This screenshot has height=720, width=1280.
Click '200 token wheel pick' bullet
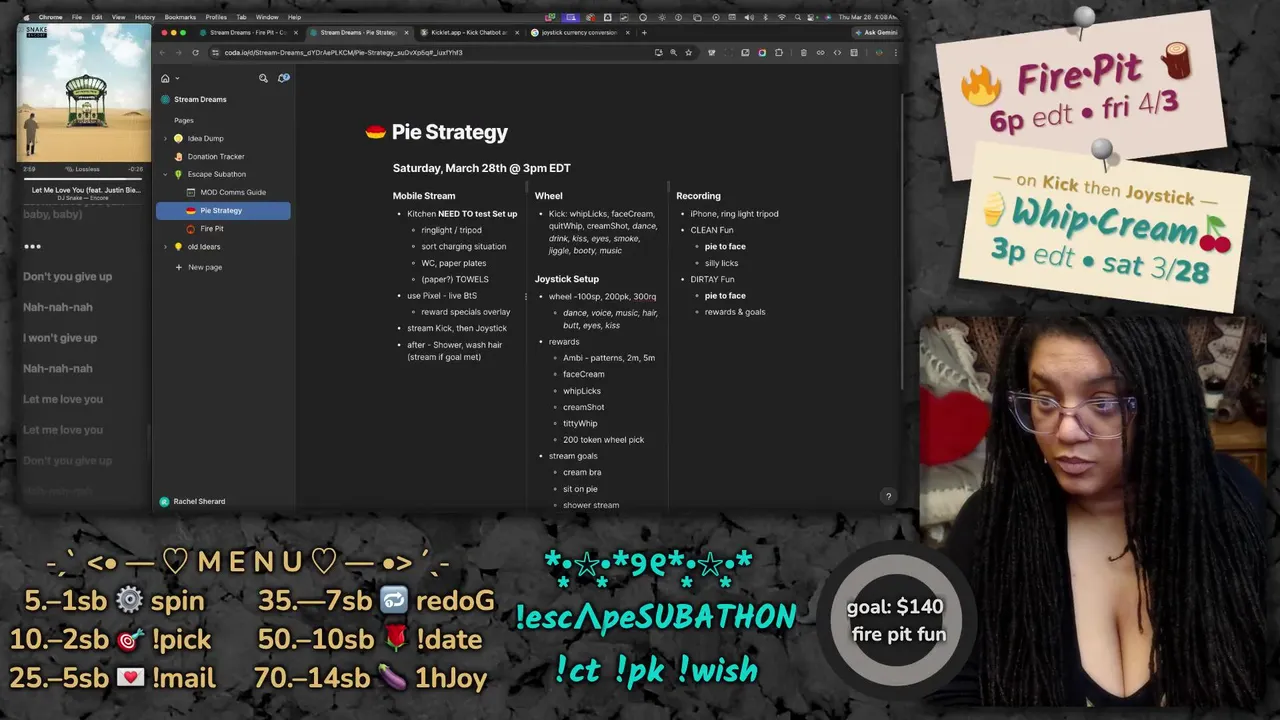click(x=603, y=440)
